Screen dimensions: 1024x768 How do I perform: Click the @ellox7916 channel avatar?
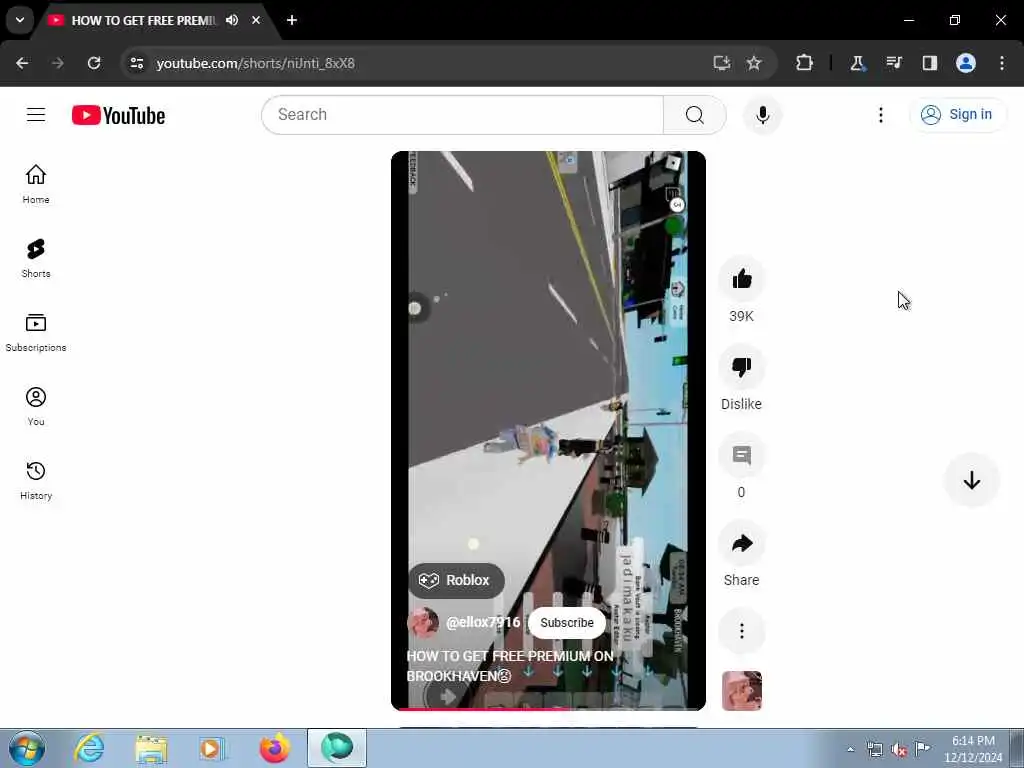423,622
